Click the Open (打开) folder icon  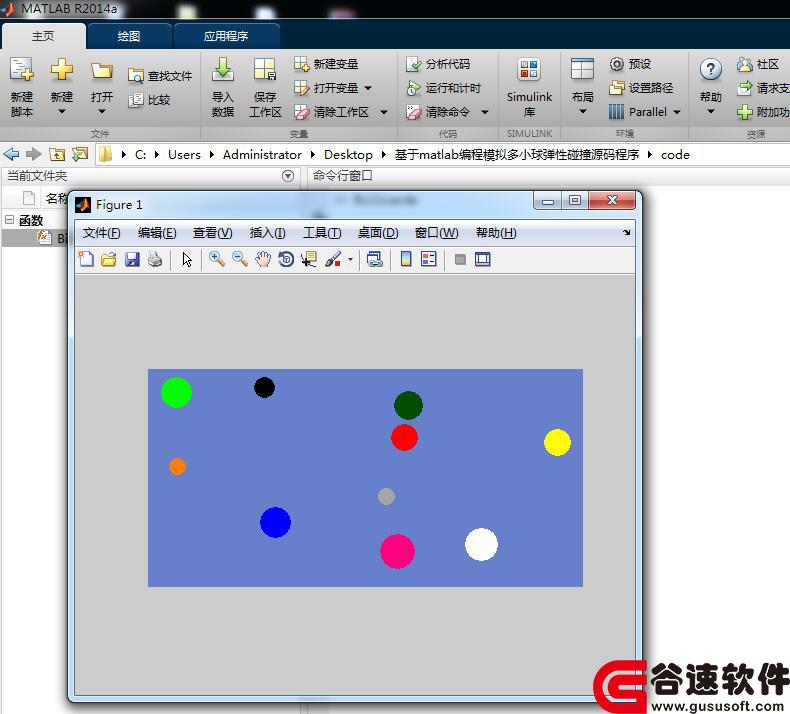point(102,71)
